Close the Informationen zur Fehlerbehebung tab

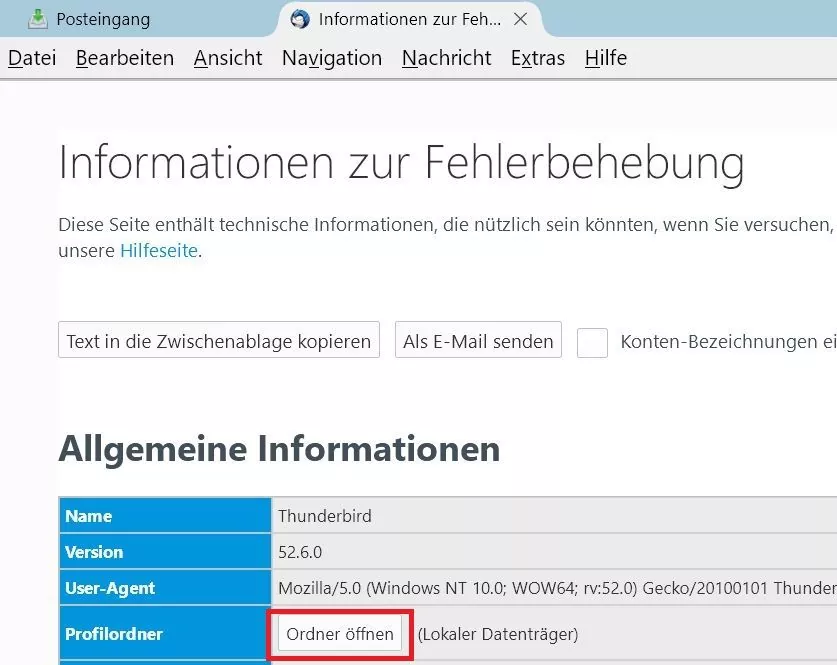click(520, 19)
